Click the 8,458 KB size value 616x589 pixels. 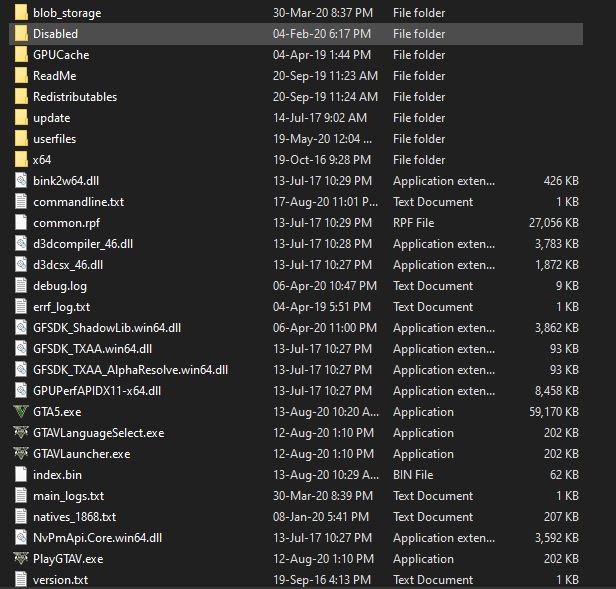point(557,391)
